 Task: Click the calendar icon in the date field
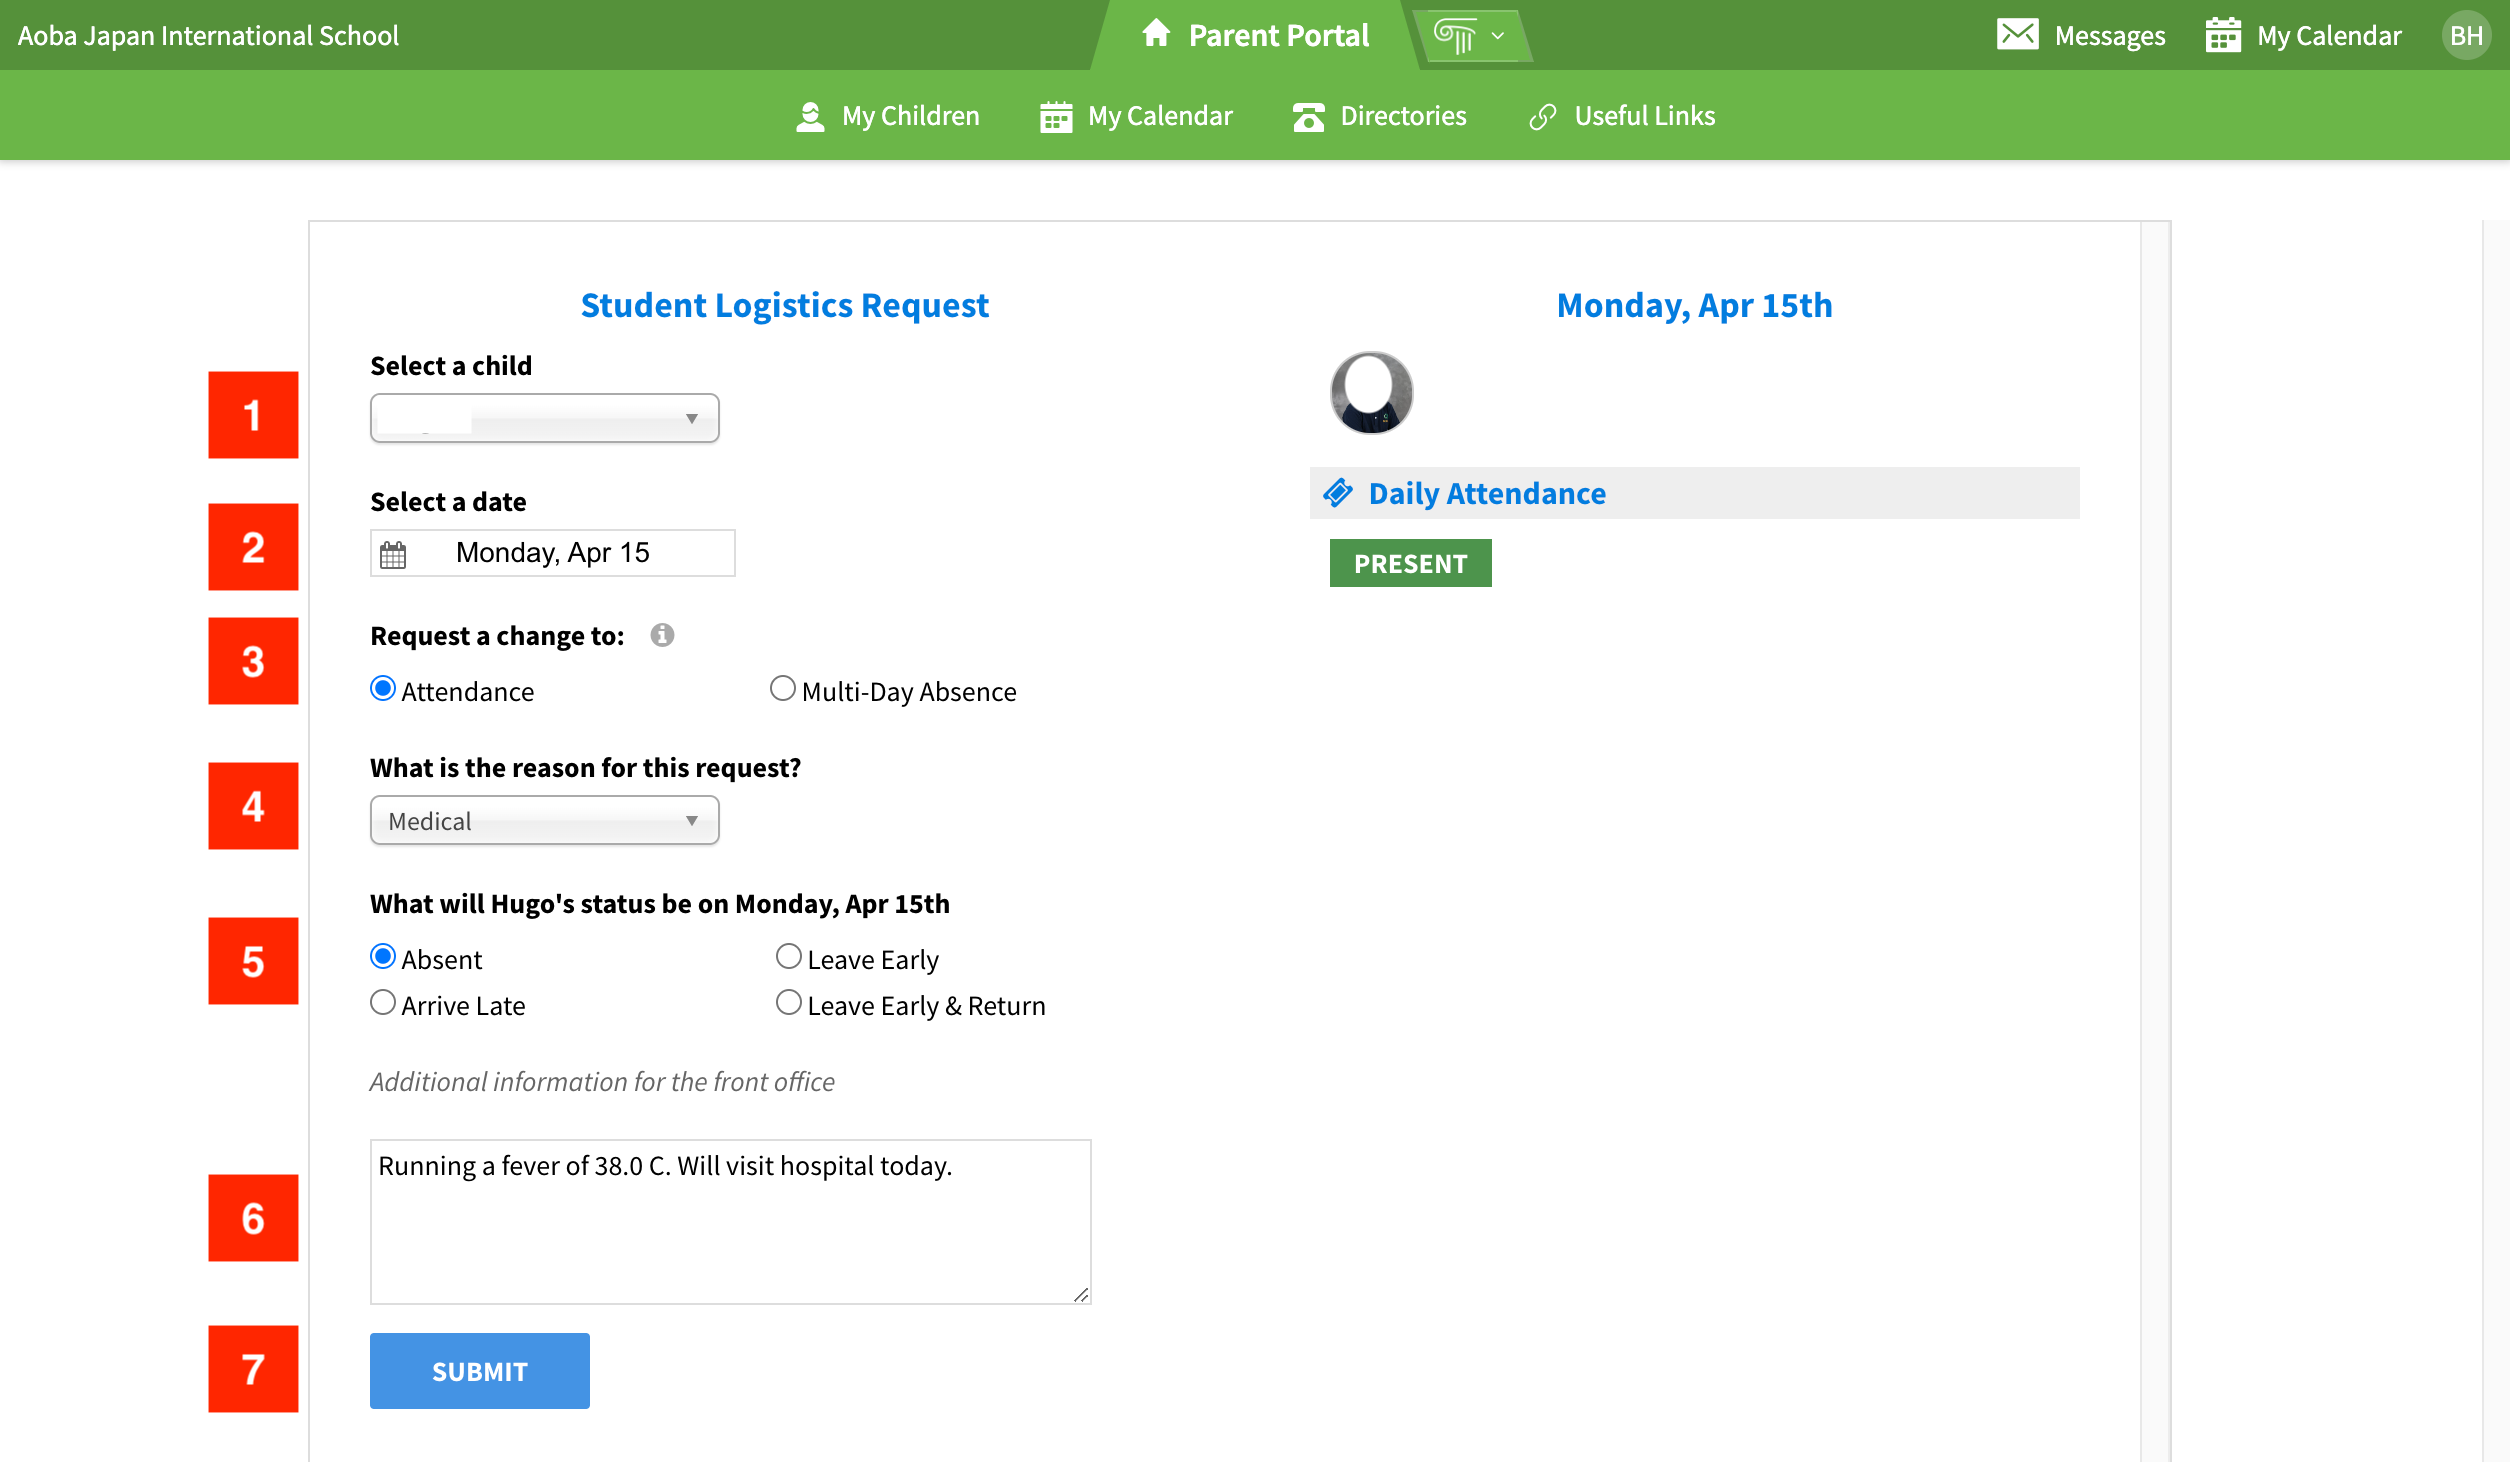pyautogui.click(x=393, y=554)
